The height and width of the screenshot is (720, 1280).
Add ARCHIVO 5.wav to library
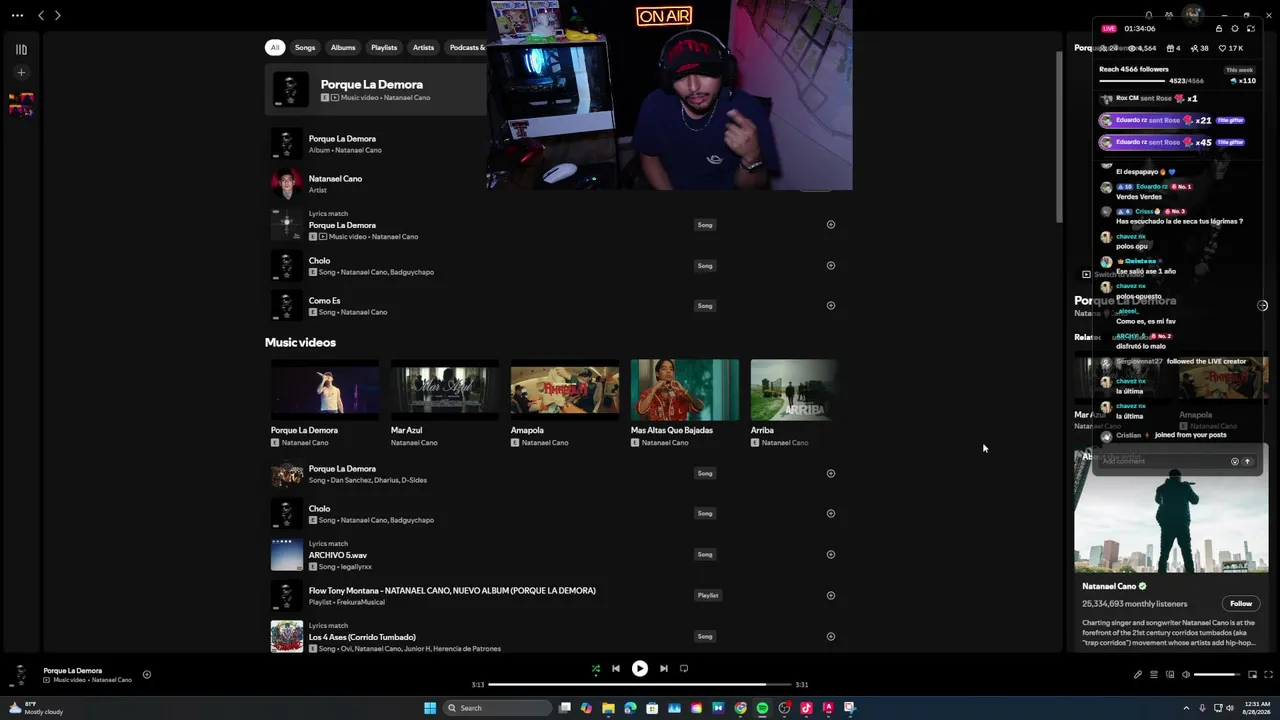[x=831, y=555]
